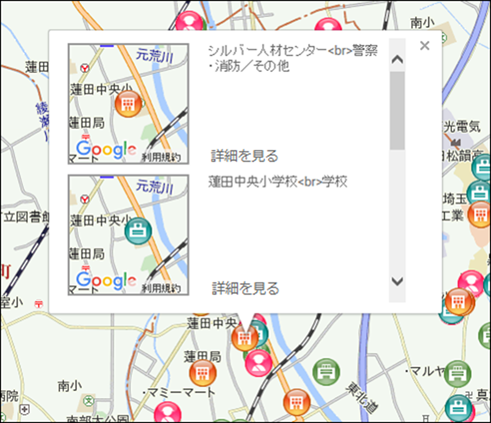Open 詳細を見る link for シルバー人材センター

pos(245,156)
